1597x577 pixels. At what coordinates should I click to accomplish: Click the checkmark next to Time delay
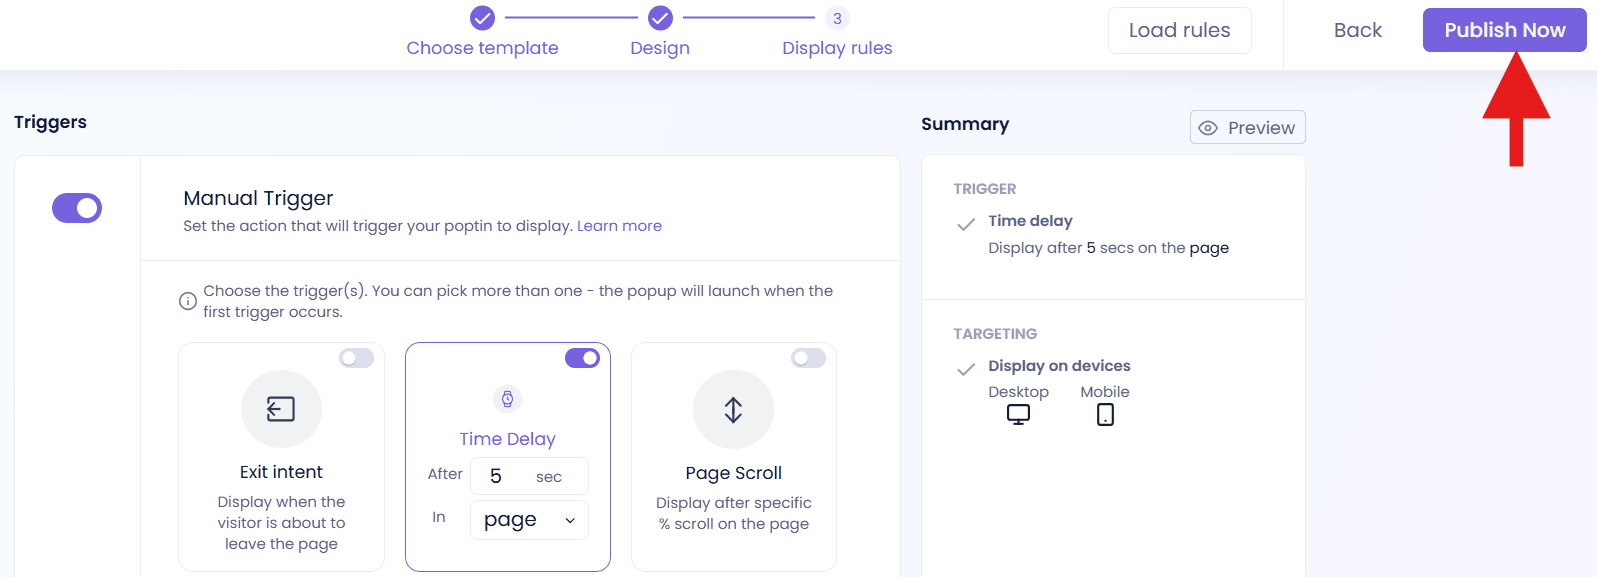coord(966,224)
